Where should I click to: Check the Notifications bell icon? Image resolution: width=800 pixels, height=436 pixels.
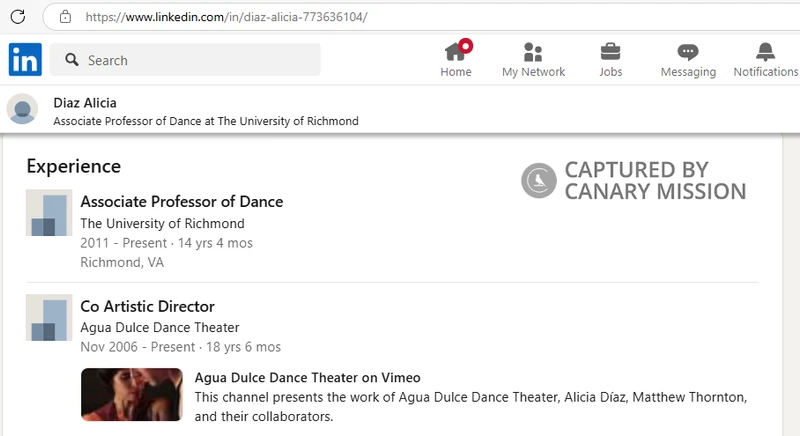[x=765, y=52]
